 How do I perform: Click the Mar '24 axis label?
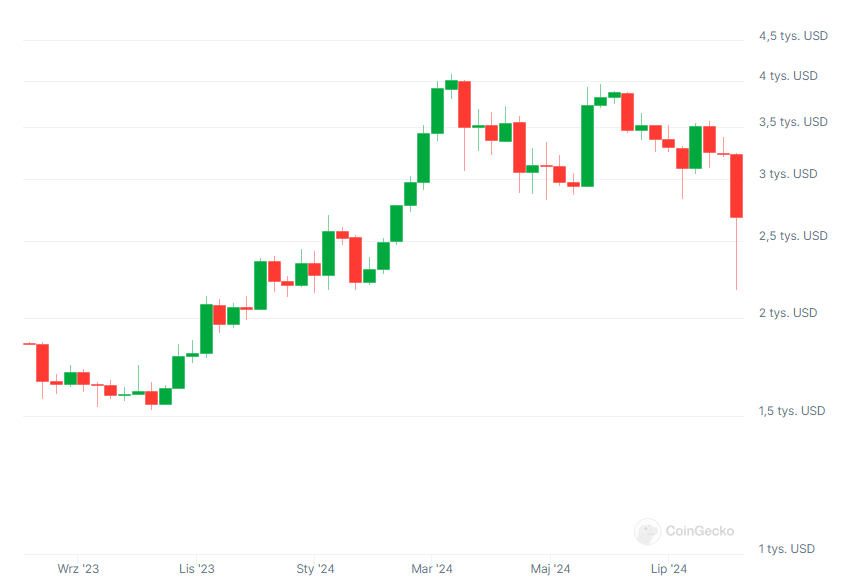point(432,569)
